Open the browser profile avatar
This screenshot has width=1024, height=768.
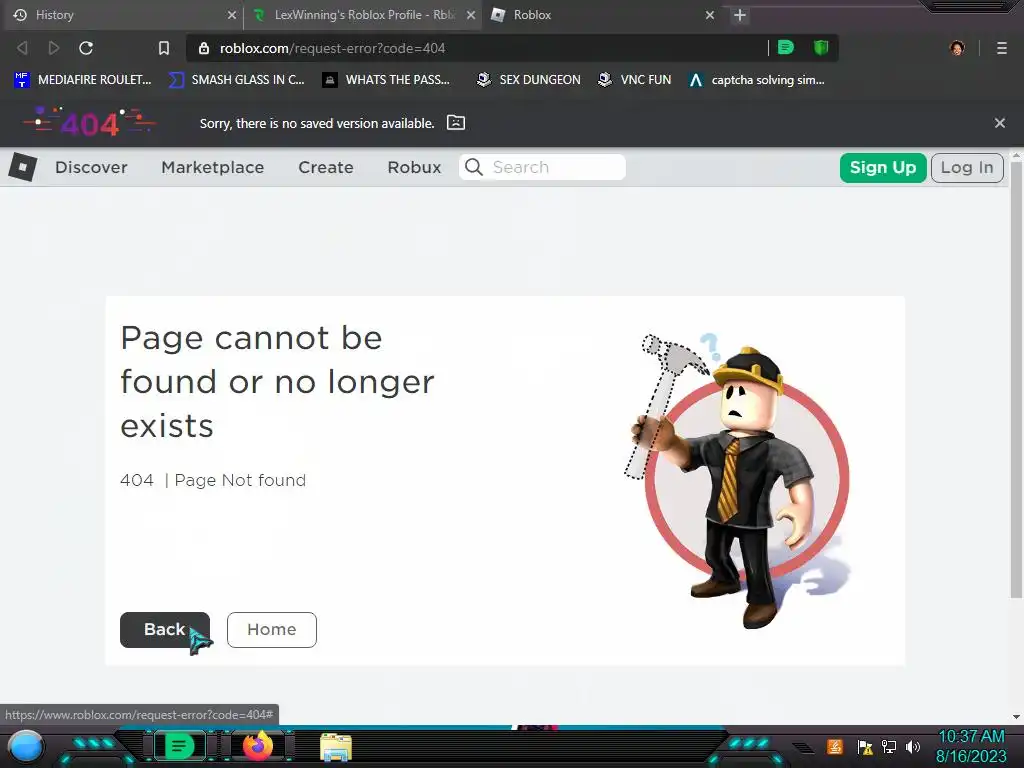(x=957, y=48)
